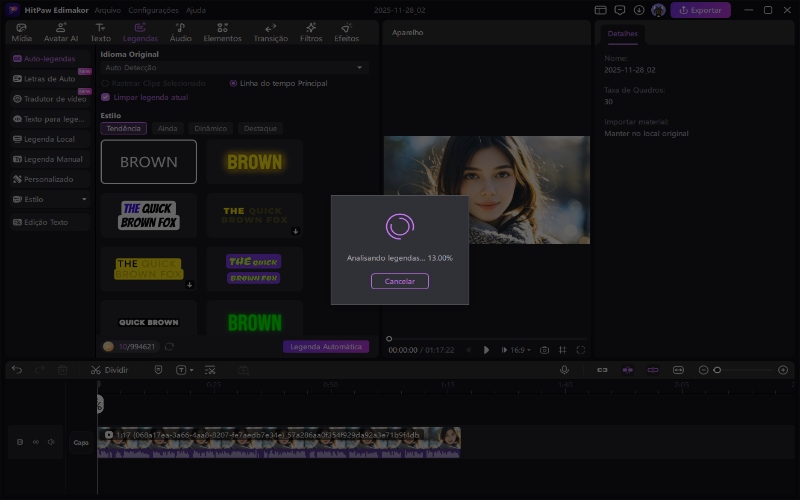800x500 pixels.
Task: Switch to the Dinâmico style tab
Action: click(210, 129)
